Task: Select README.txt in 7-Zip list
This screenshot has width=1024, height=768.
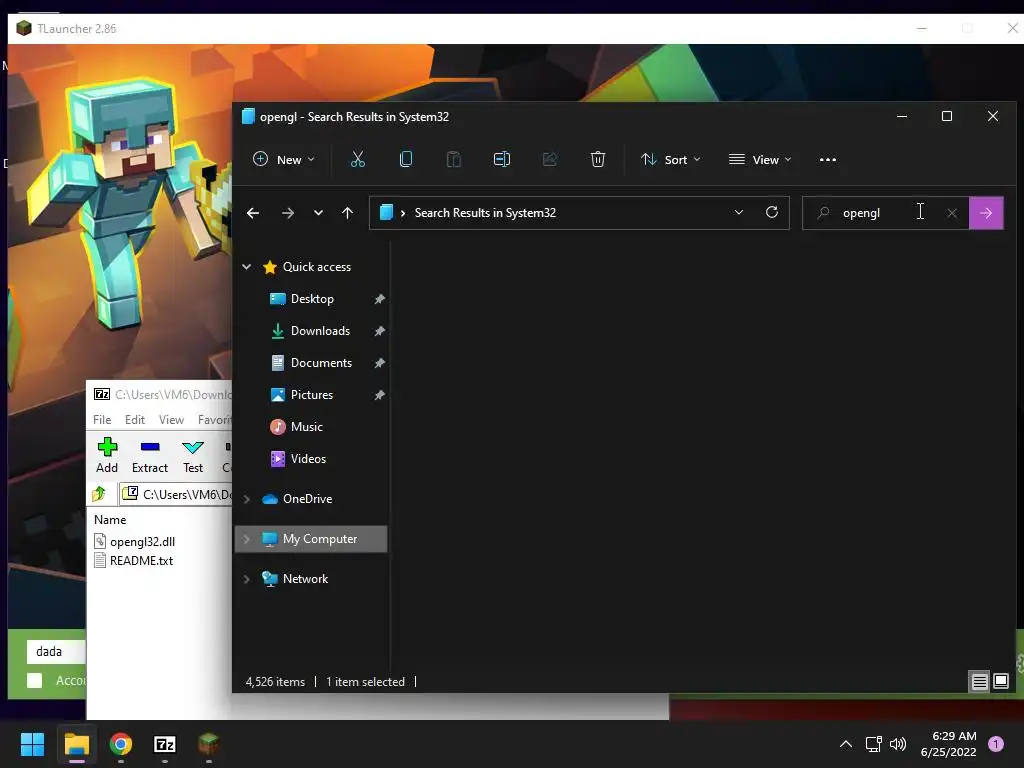Action: (141, 560)
